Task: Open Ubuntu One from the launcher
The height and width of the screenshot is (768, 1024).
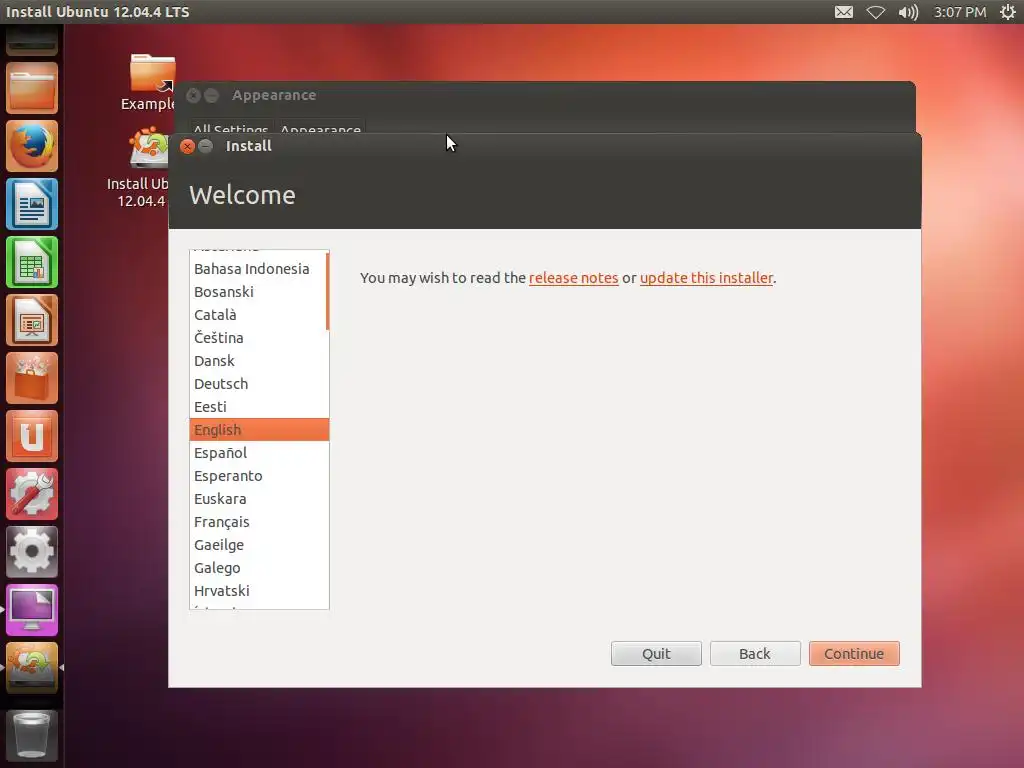Action: (x=31, y=436)
